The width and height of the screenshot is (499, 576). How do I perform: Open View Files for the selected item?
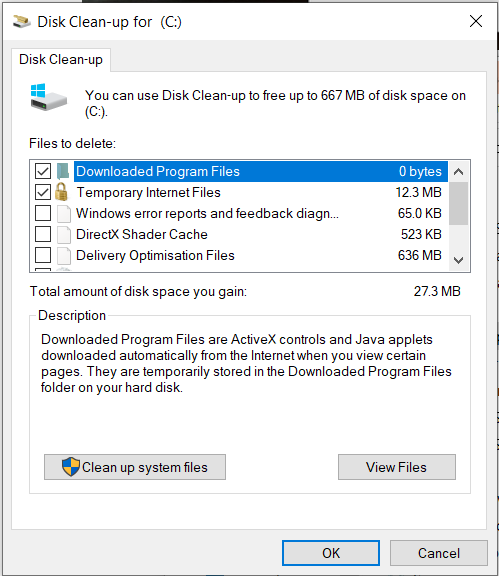pos(397,467)
